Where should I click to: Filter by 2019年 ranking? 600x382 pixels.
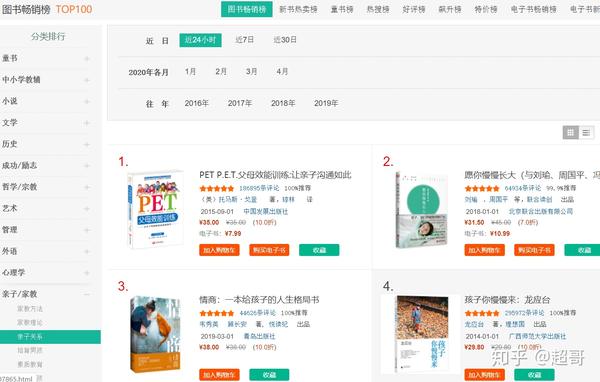point(326,103)
